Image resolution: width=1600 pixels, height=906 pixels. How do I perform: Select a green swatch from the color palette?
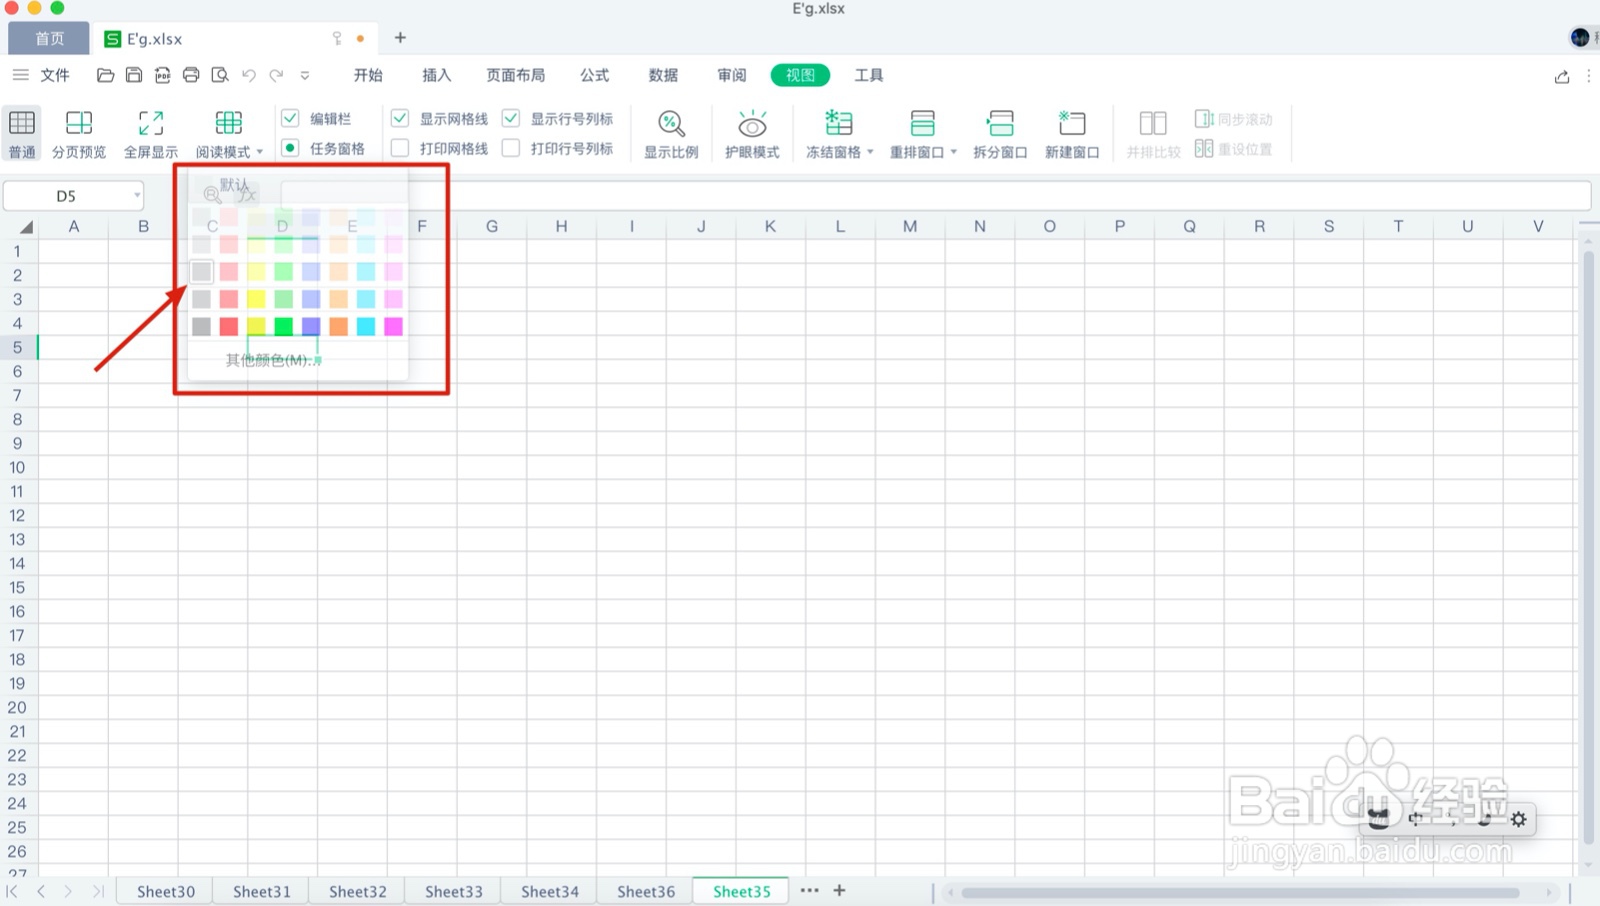click(283, 326)
